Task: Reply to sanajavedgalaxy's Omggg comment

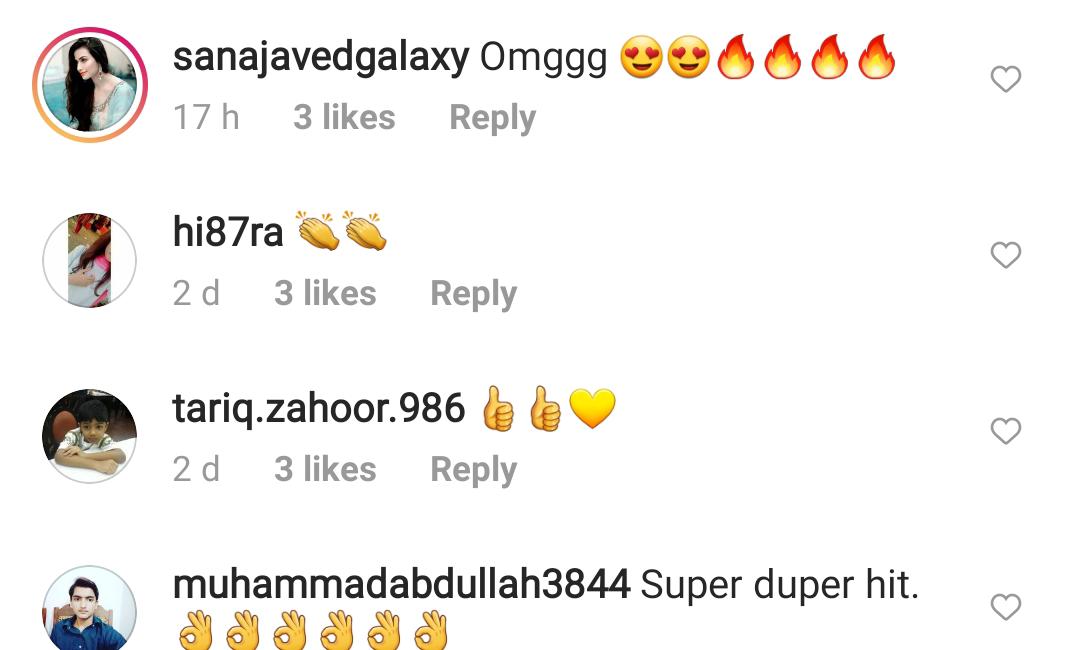Action: 492,118
